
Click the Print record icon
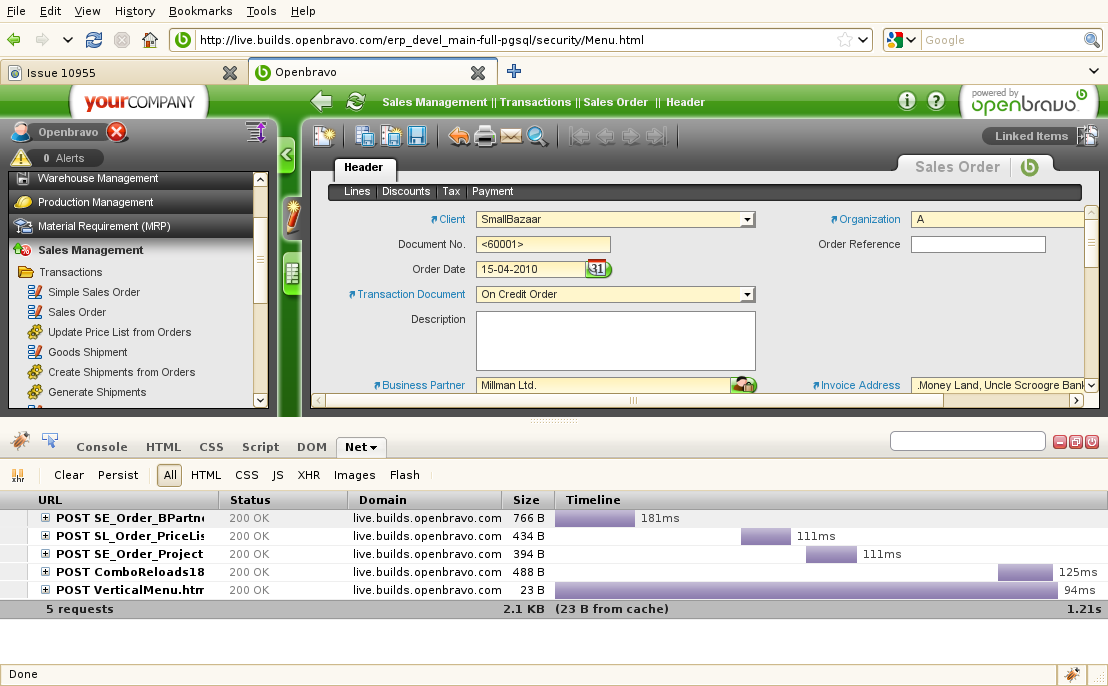point(485,137)
